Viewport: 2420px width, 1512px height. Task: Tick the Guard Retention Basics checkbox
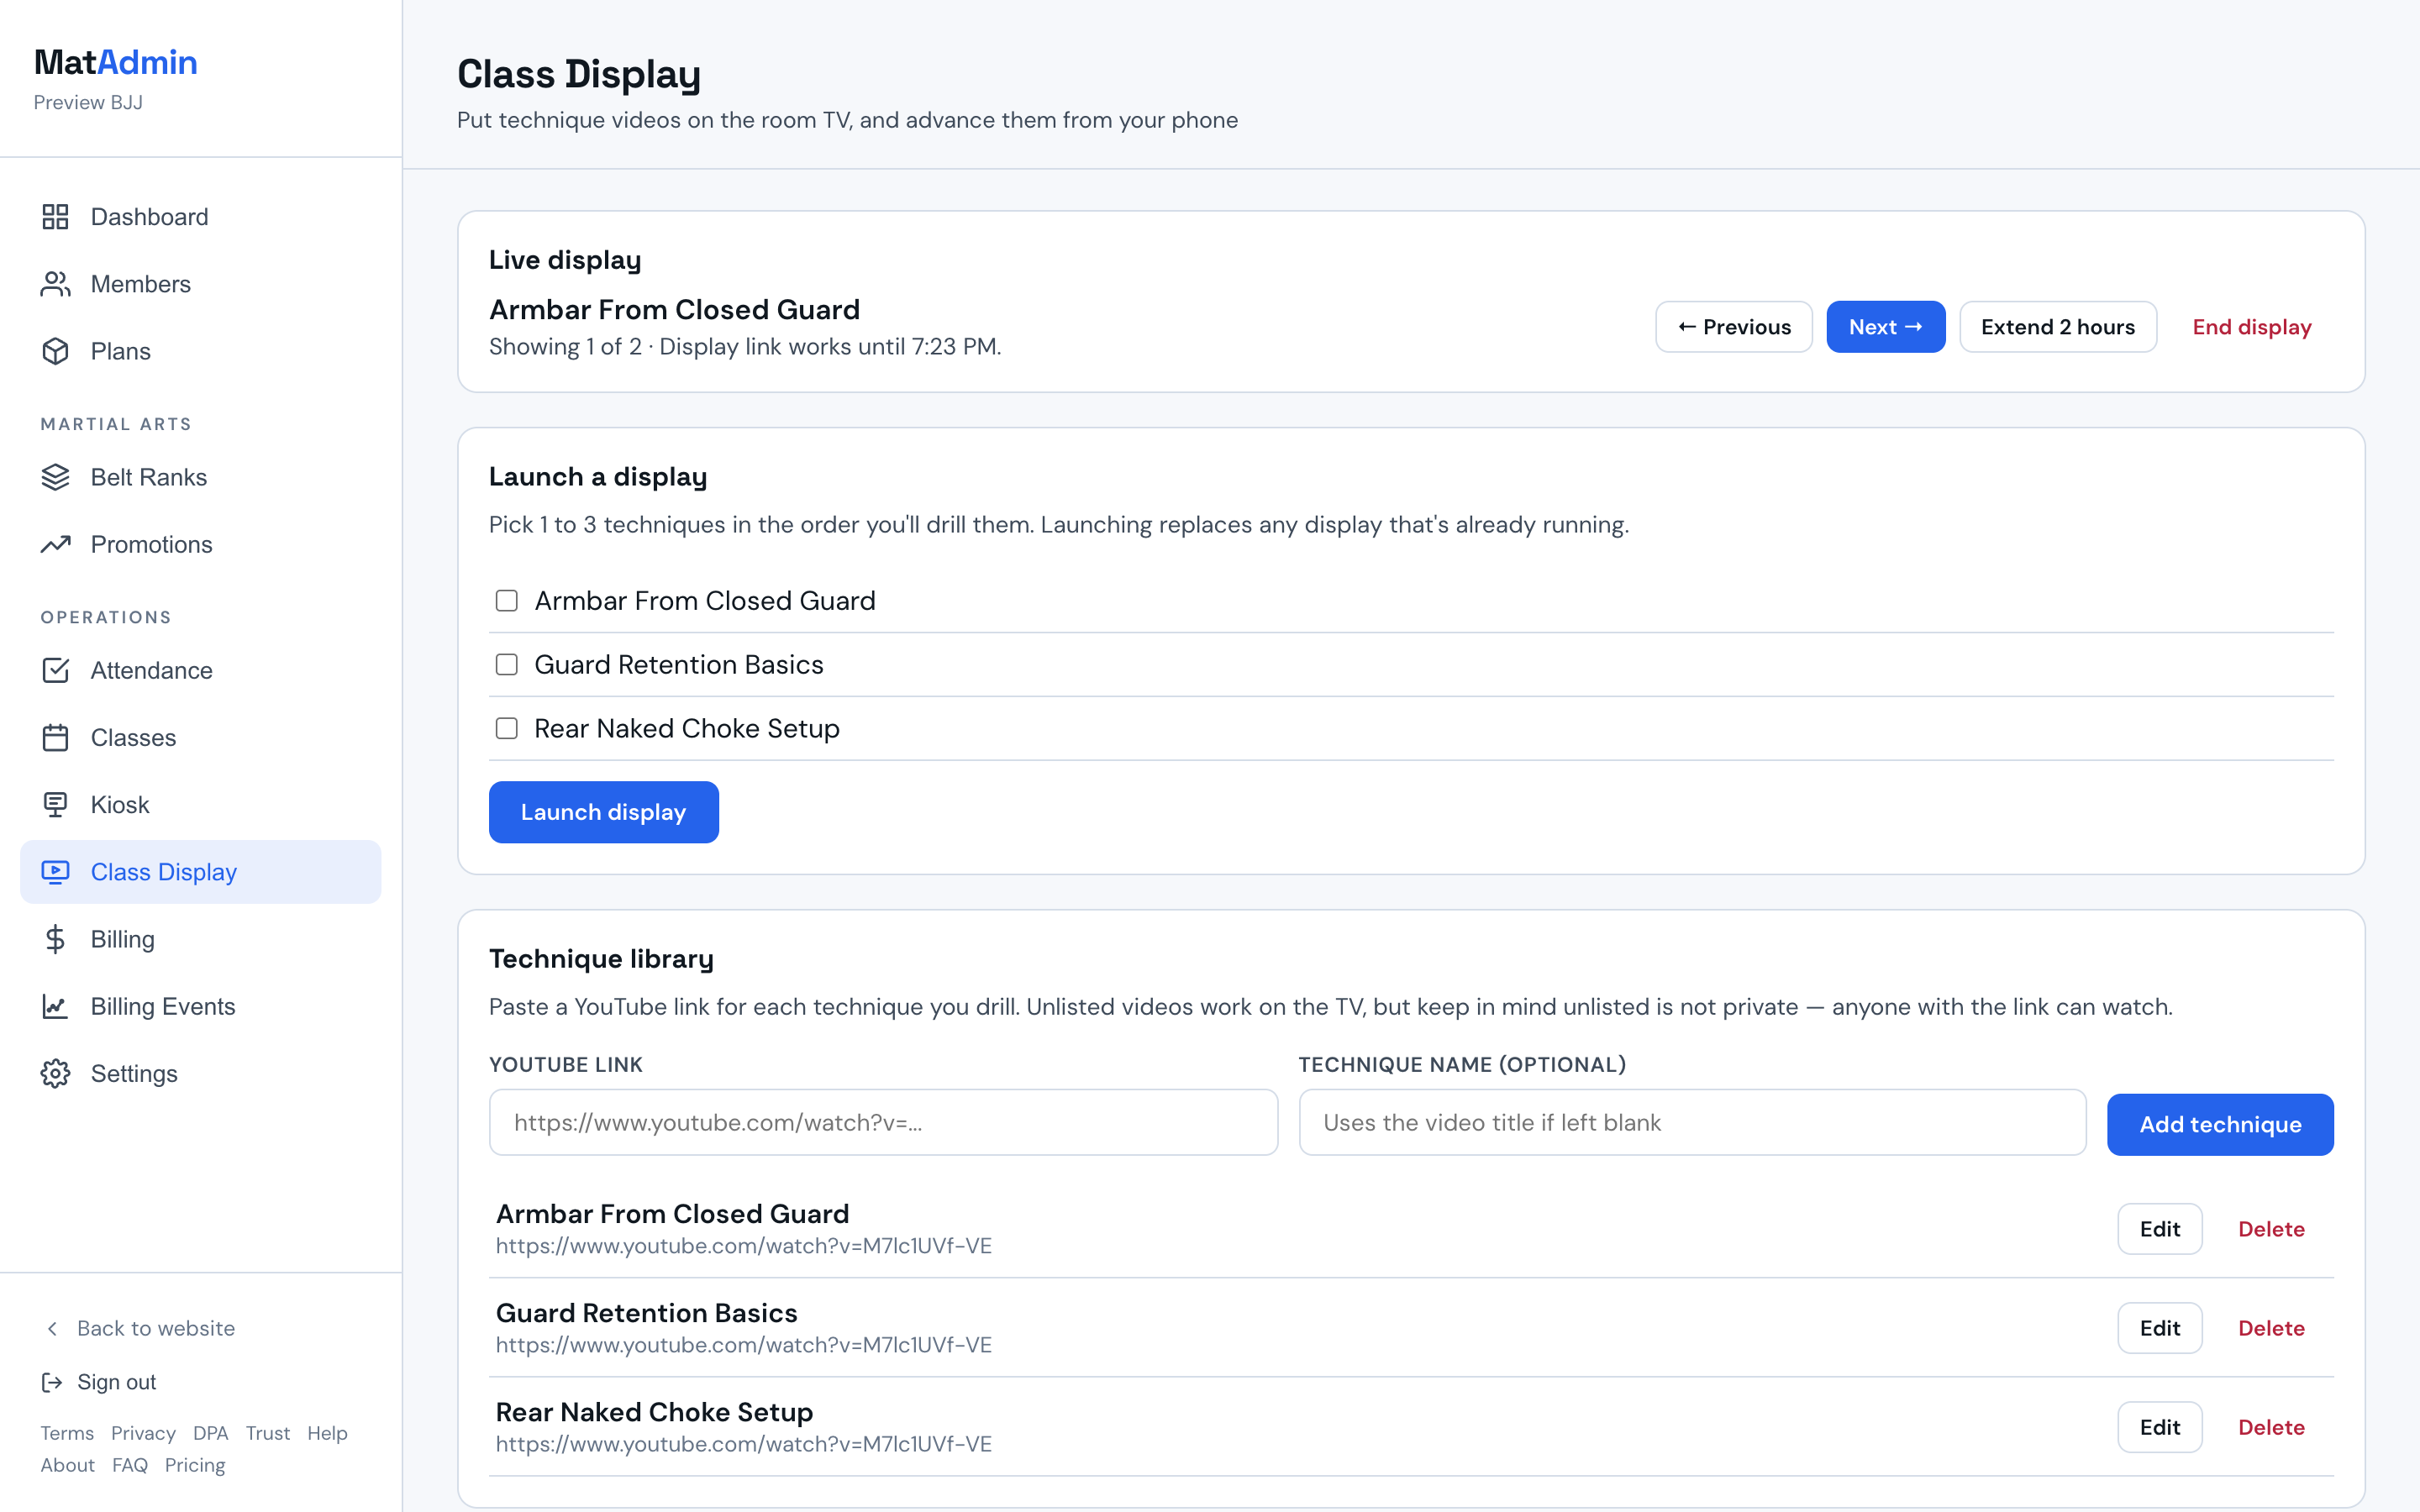[507, 664]
